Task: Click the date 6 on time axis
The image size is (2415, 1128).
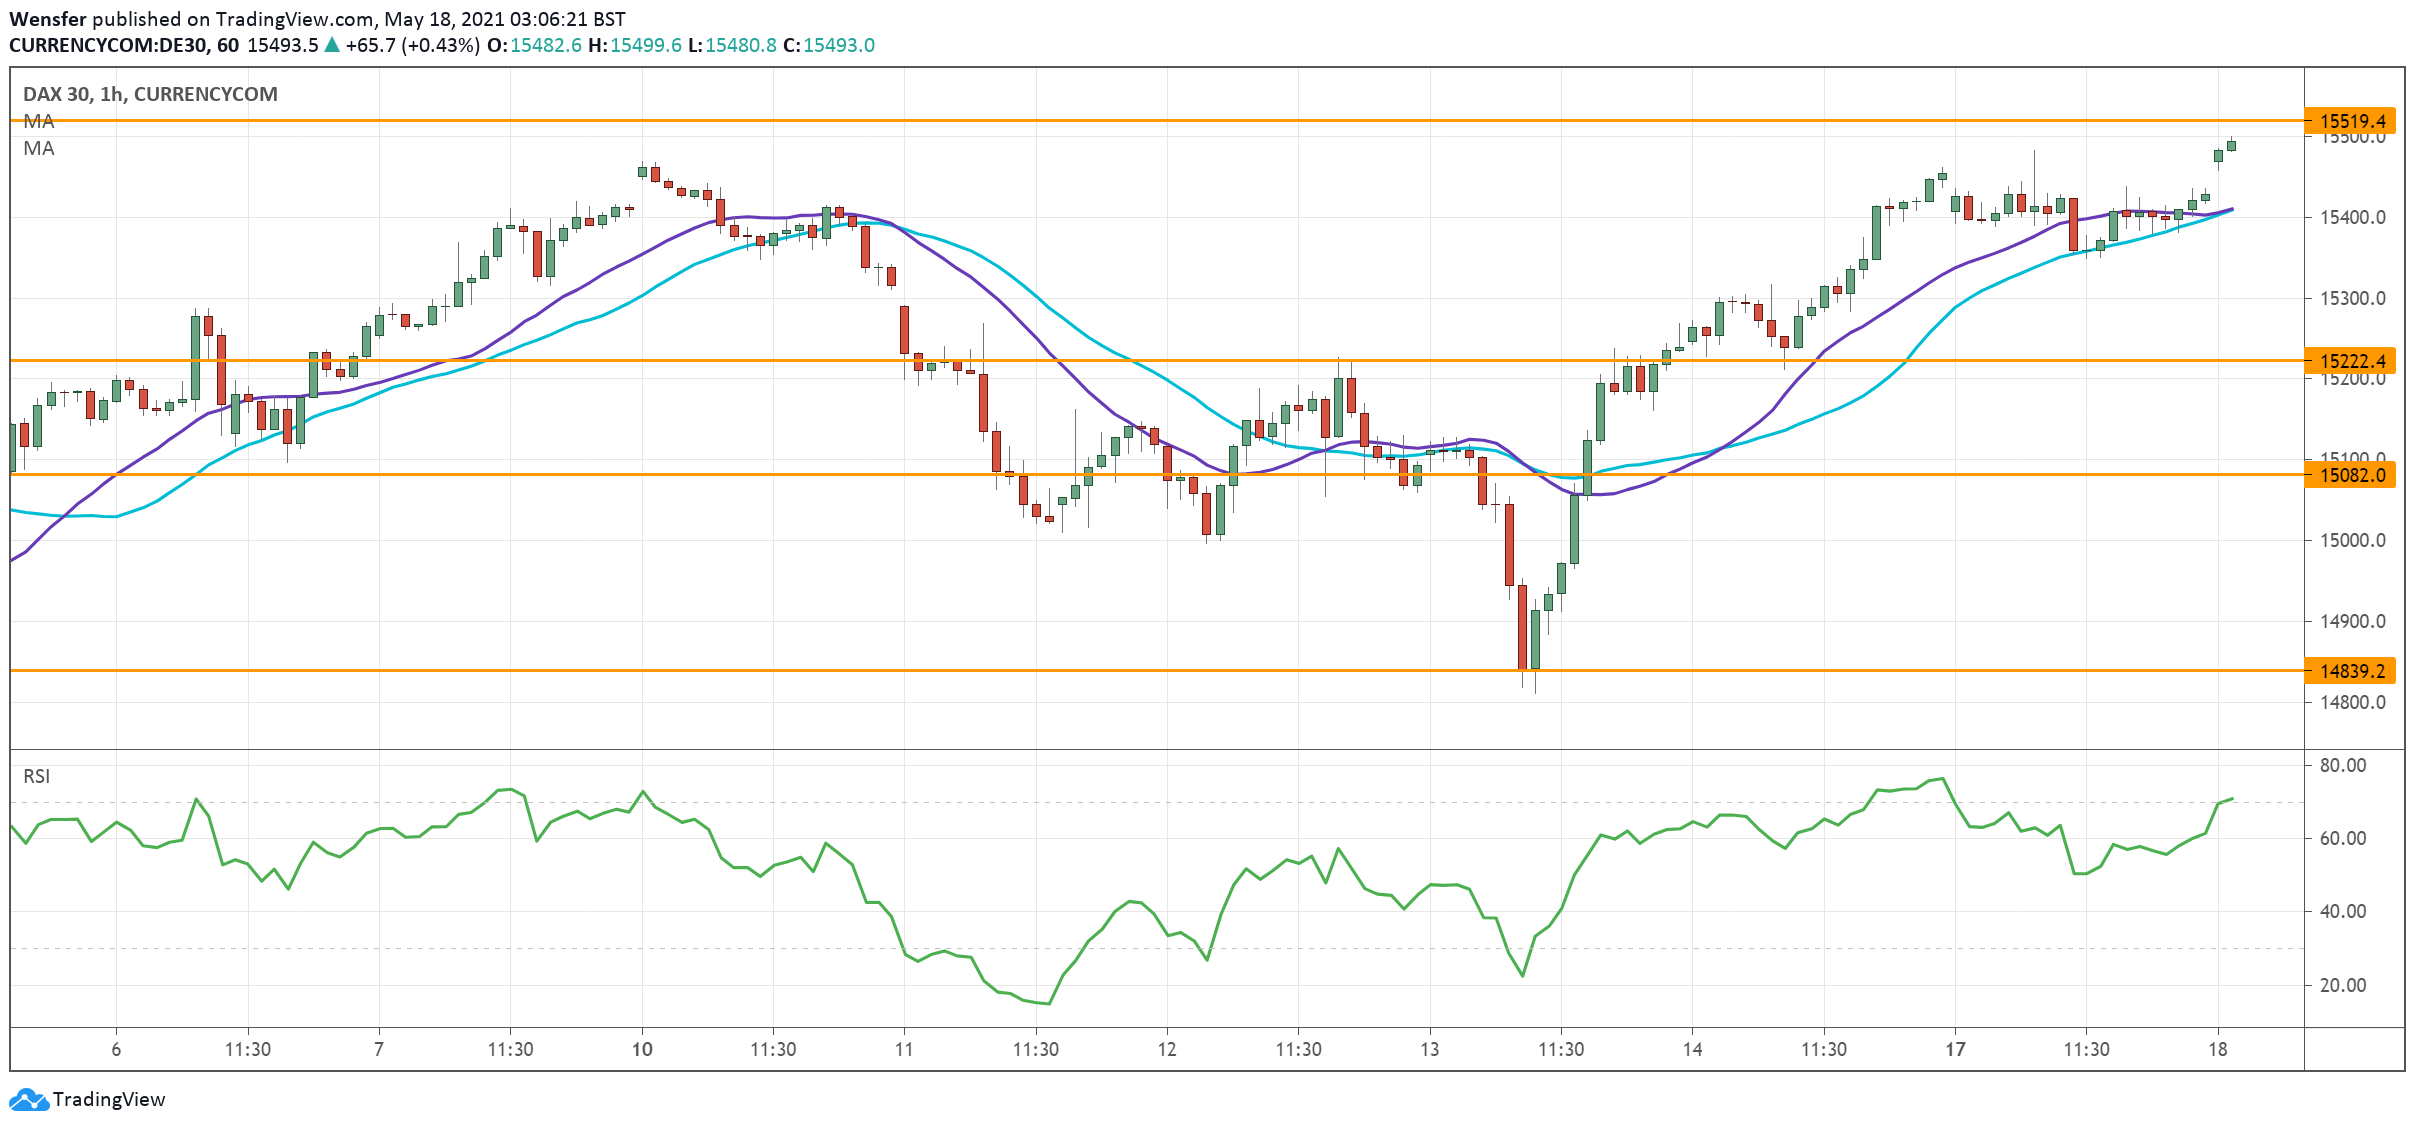Action: (116, 1049)
